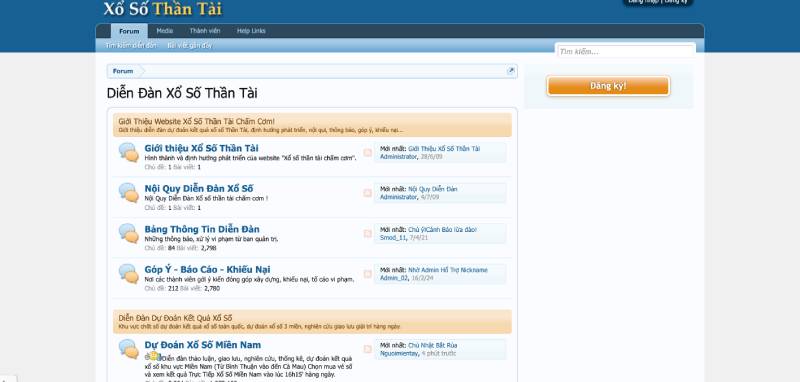Open Administrator profile under Giới Thiệu Xổ Số Thần Tài post
The width and height of the screenshot is (800, 382).
[398, 157]
